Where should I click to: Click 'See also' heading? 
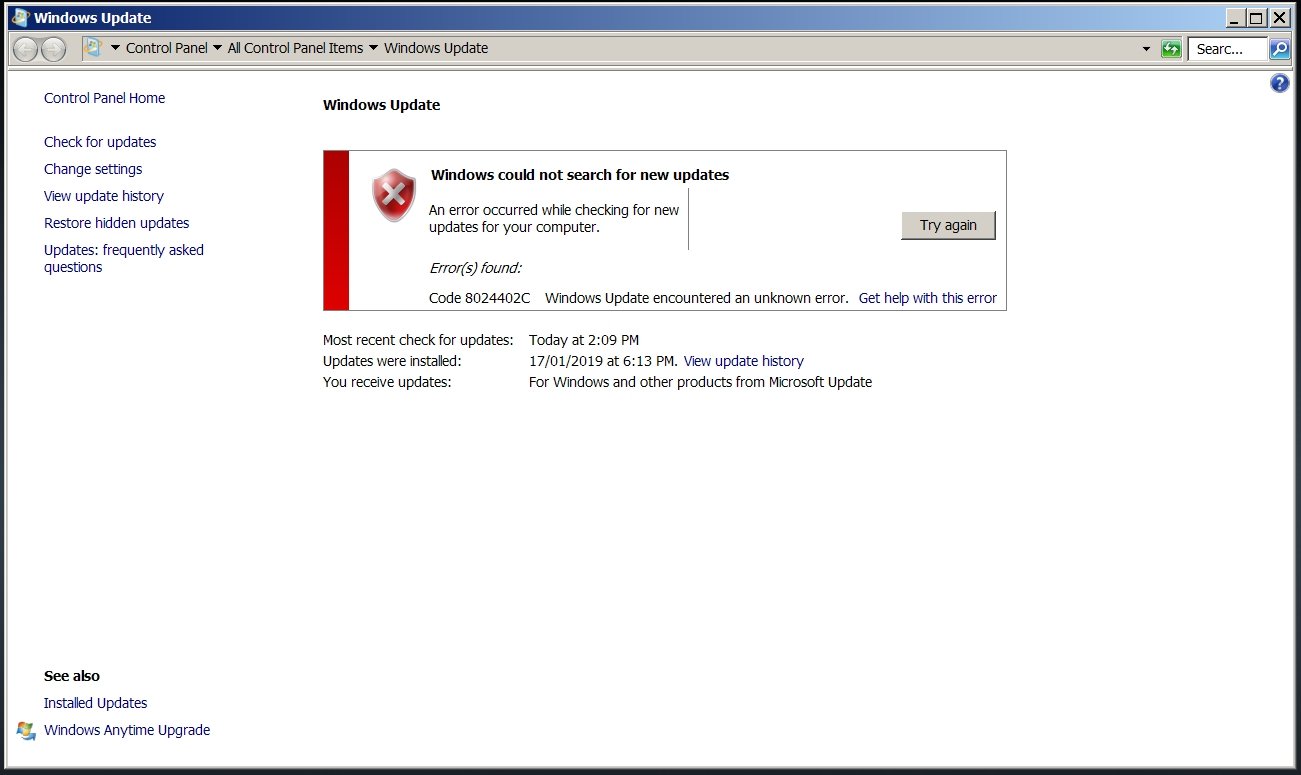tap(72, 676)
